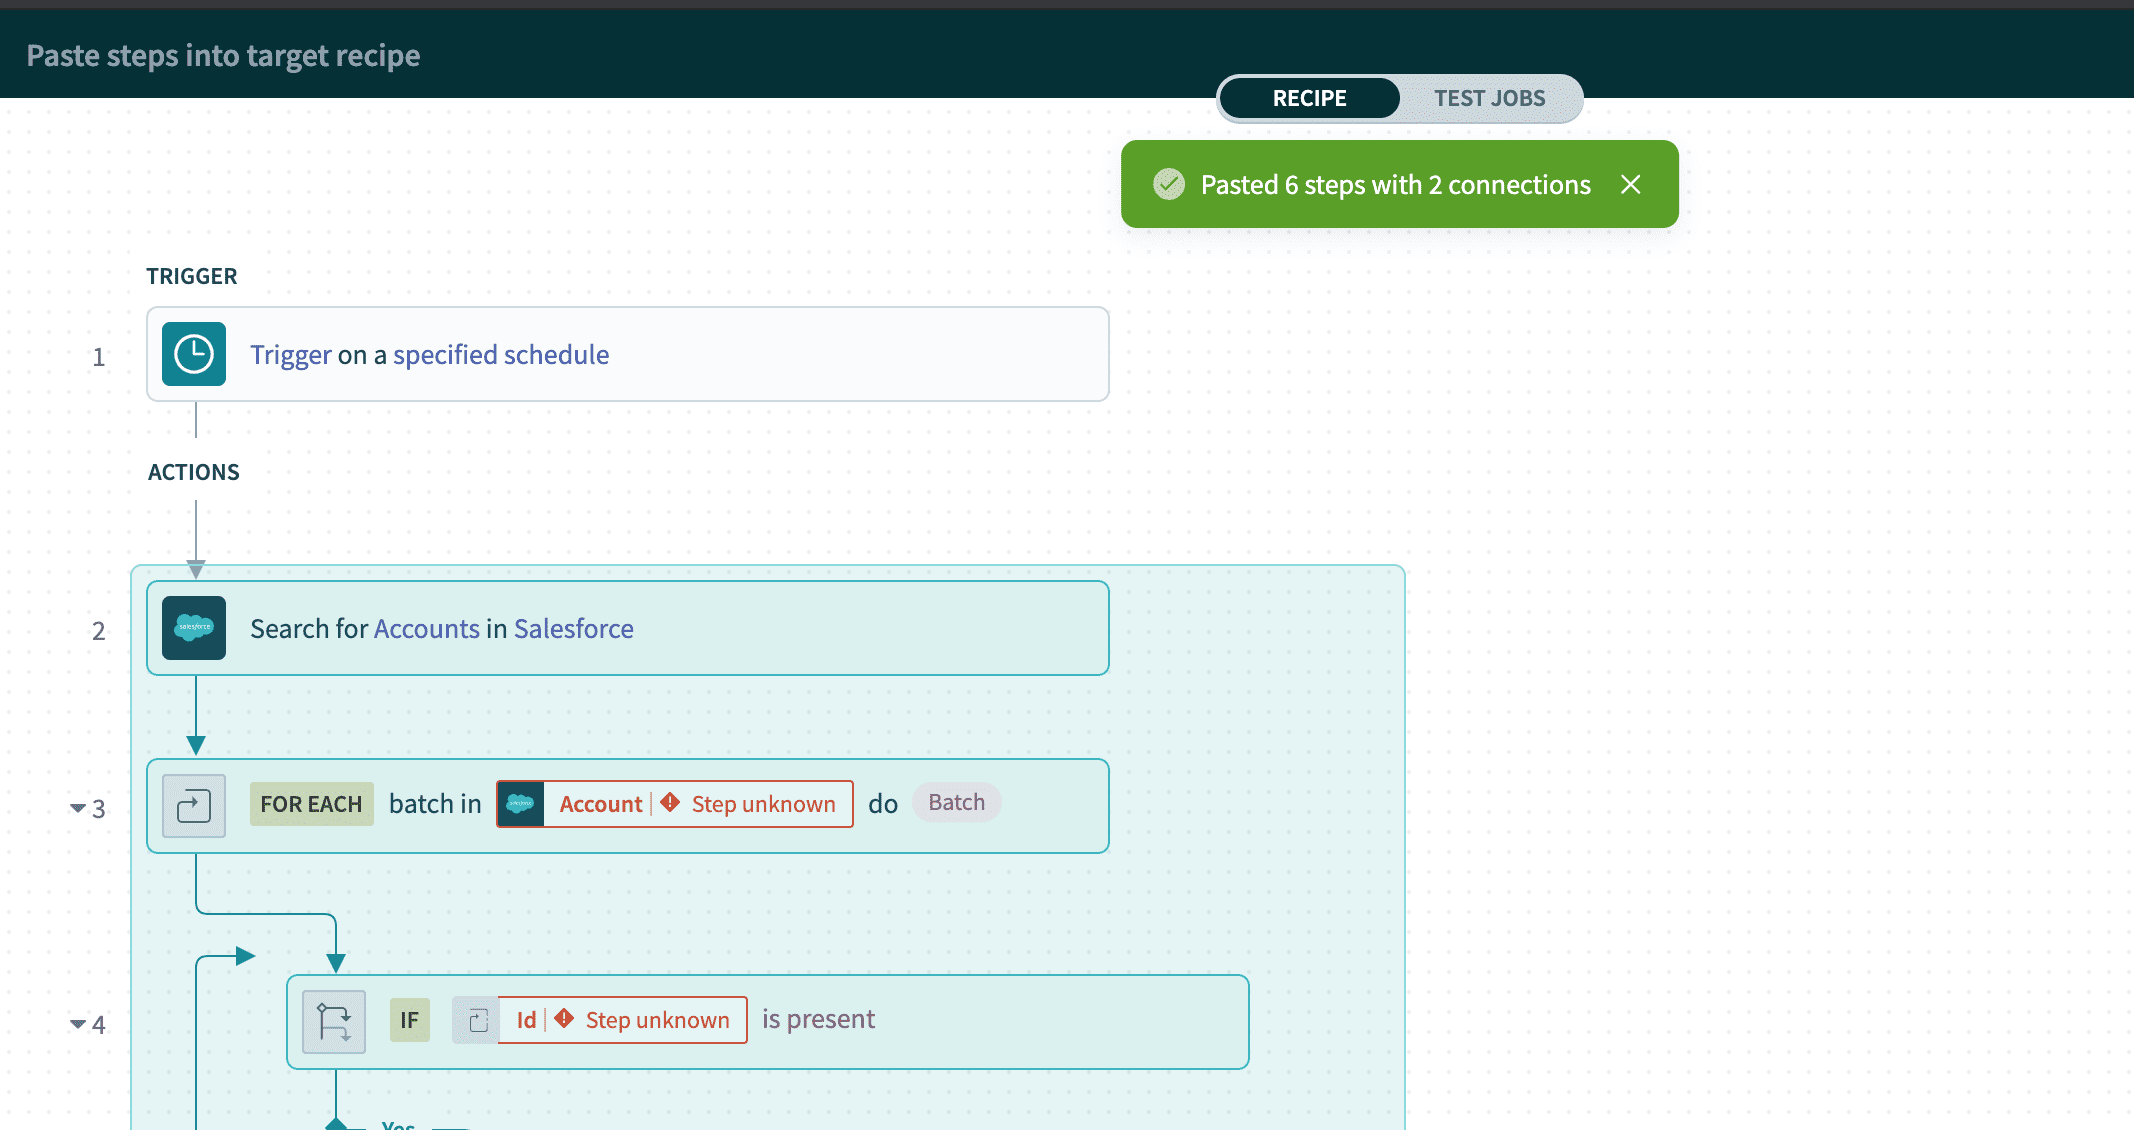Click the Id Step unknown field
Screen dimensions: 2134x1130
(622, 1017)
